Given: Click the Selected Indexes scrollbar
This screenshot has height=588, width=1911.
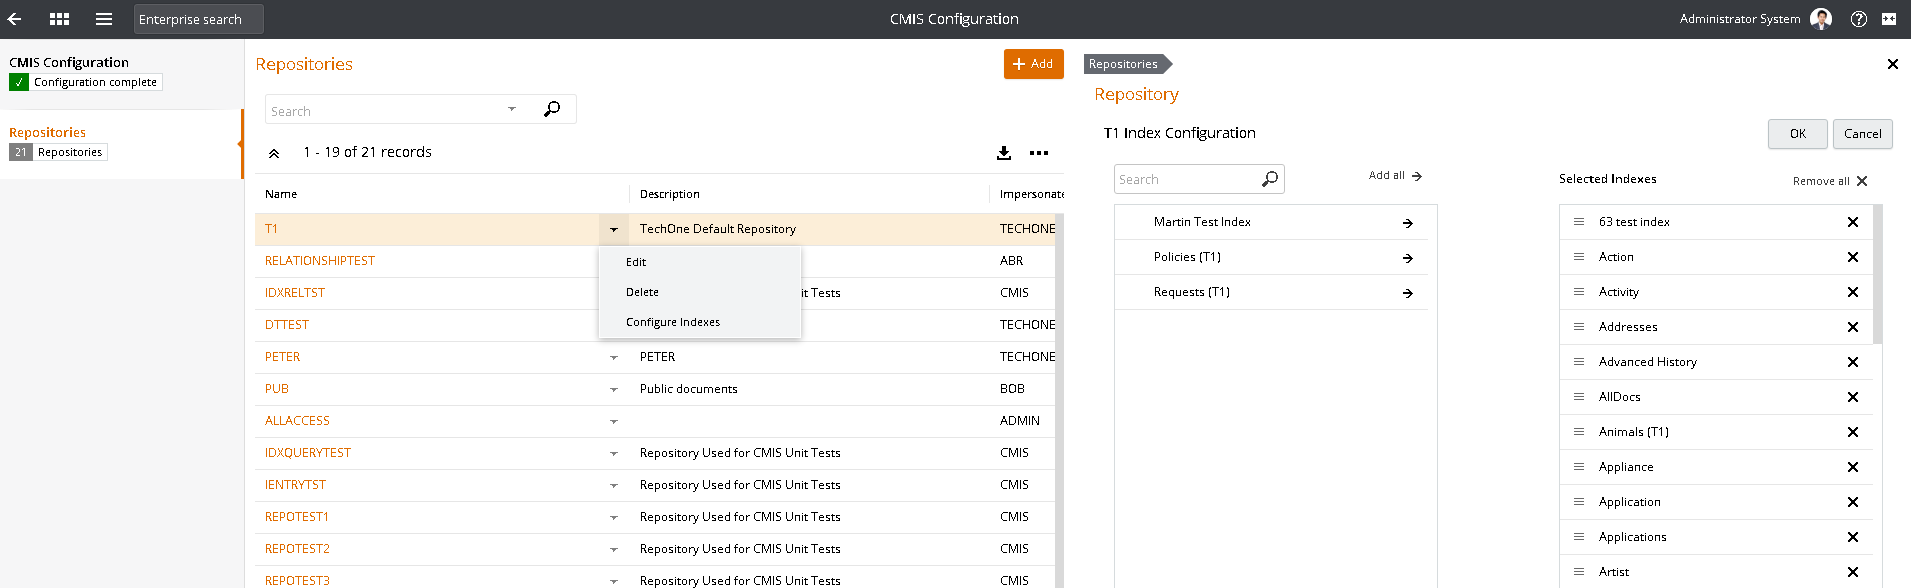Looking at the screenshot, I should [x=1878, y=274].
